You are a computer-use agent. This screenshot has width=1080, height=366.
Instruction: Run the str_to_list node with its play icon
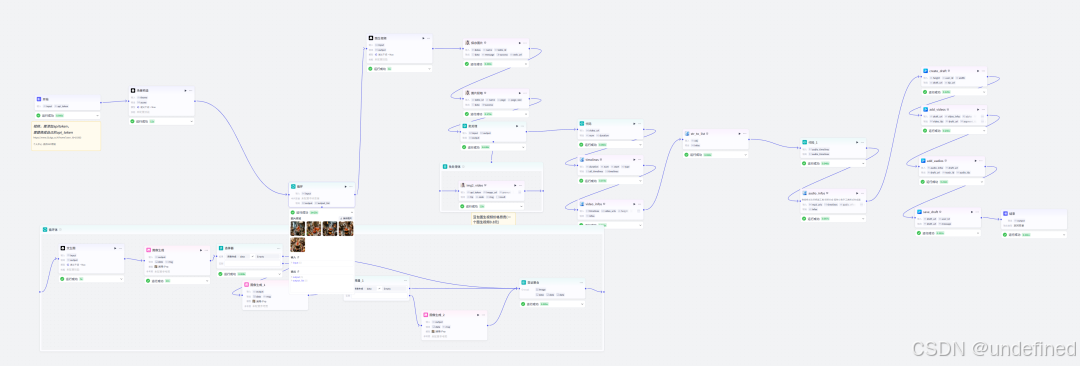[x=739, y=133]
